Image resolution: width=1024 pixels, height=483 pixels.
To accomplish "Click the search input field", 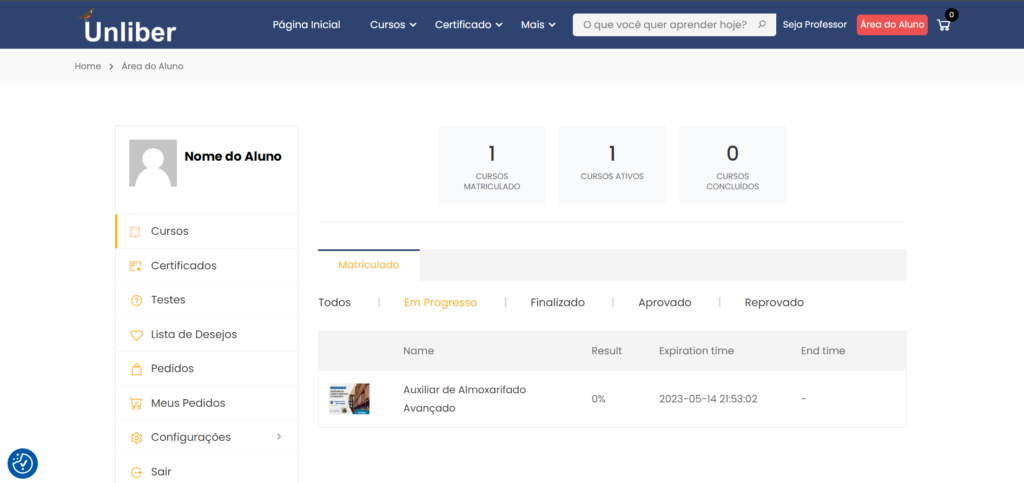I will coord(663,25).
